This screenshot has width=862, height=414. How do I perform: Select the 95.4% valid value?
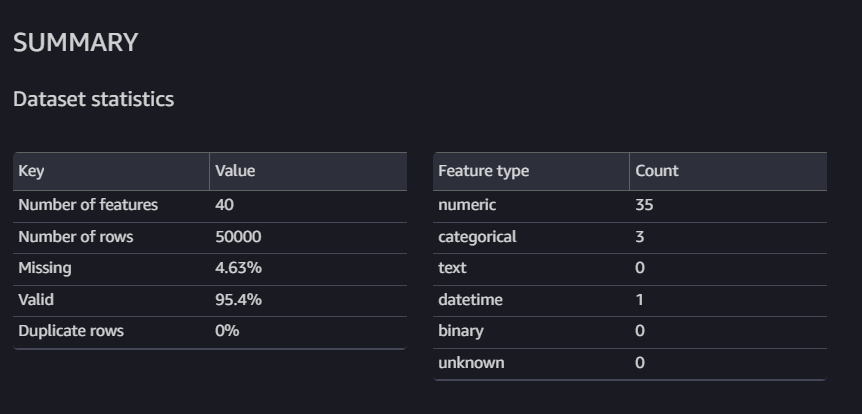(x=239, y=300)
